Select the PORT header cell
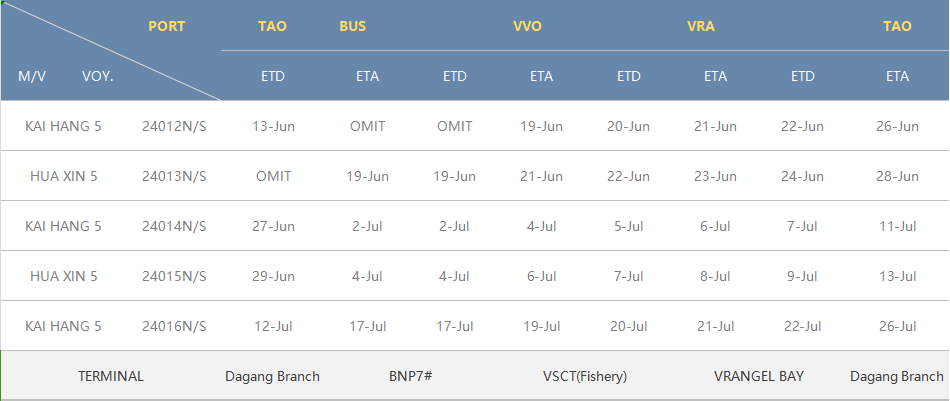The height and width of the screenshot is (401, 950). tap(167, 27)
